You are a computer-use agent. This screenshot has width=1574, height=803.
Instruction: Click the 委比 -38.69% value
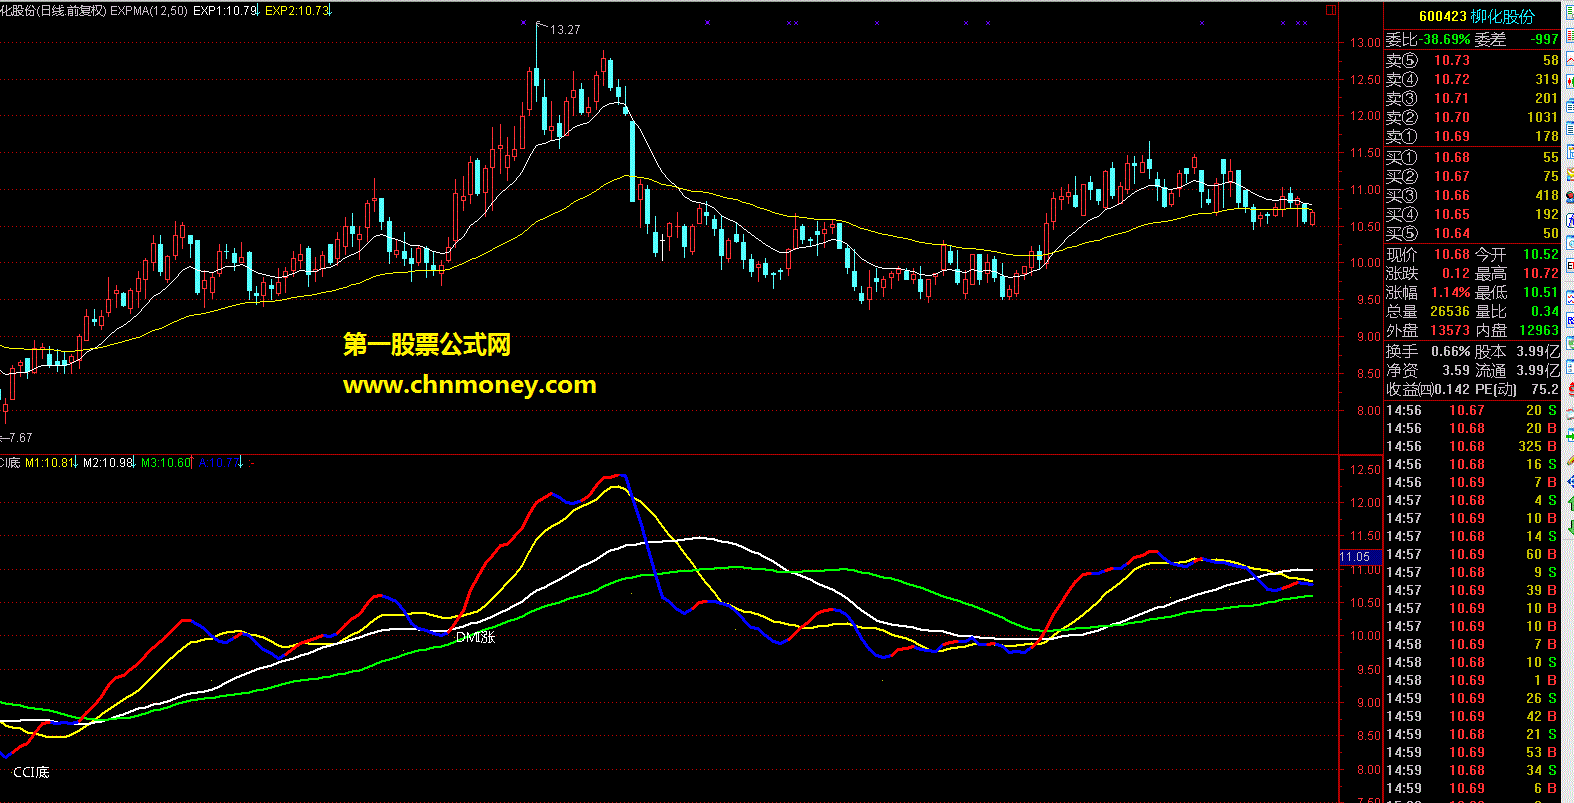[1445, 40]
